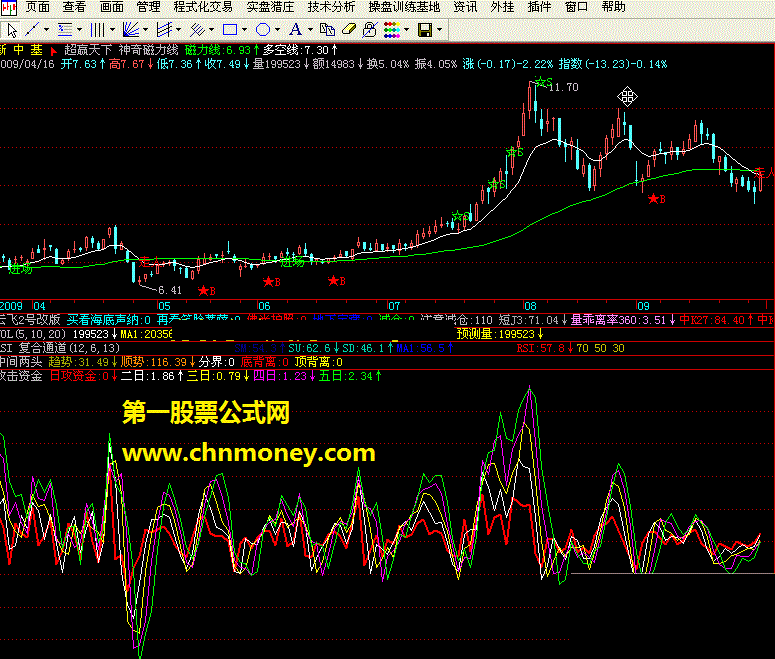
Task: Select the vertical cycle lines tool
Action: click(x=97, y=30)
